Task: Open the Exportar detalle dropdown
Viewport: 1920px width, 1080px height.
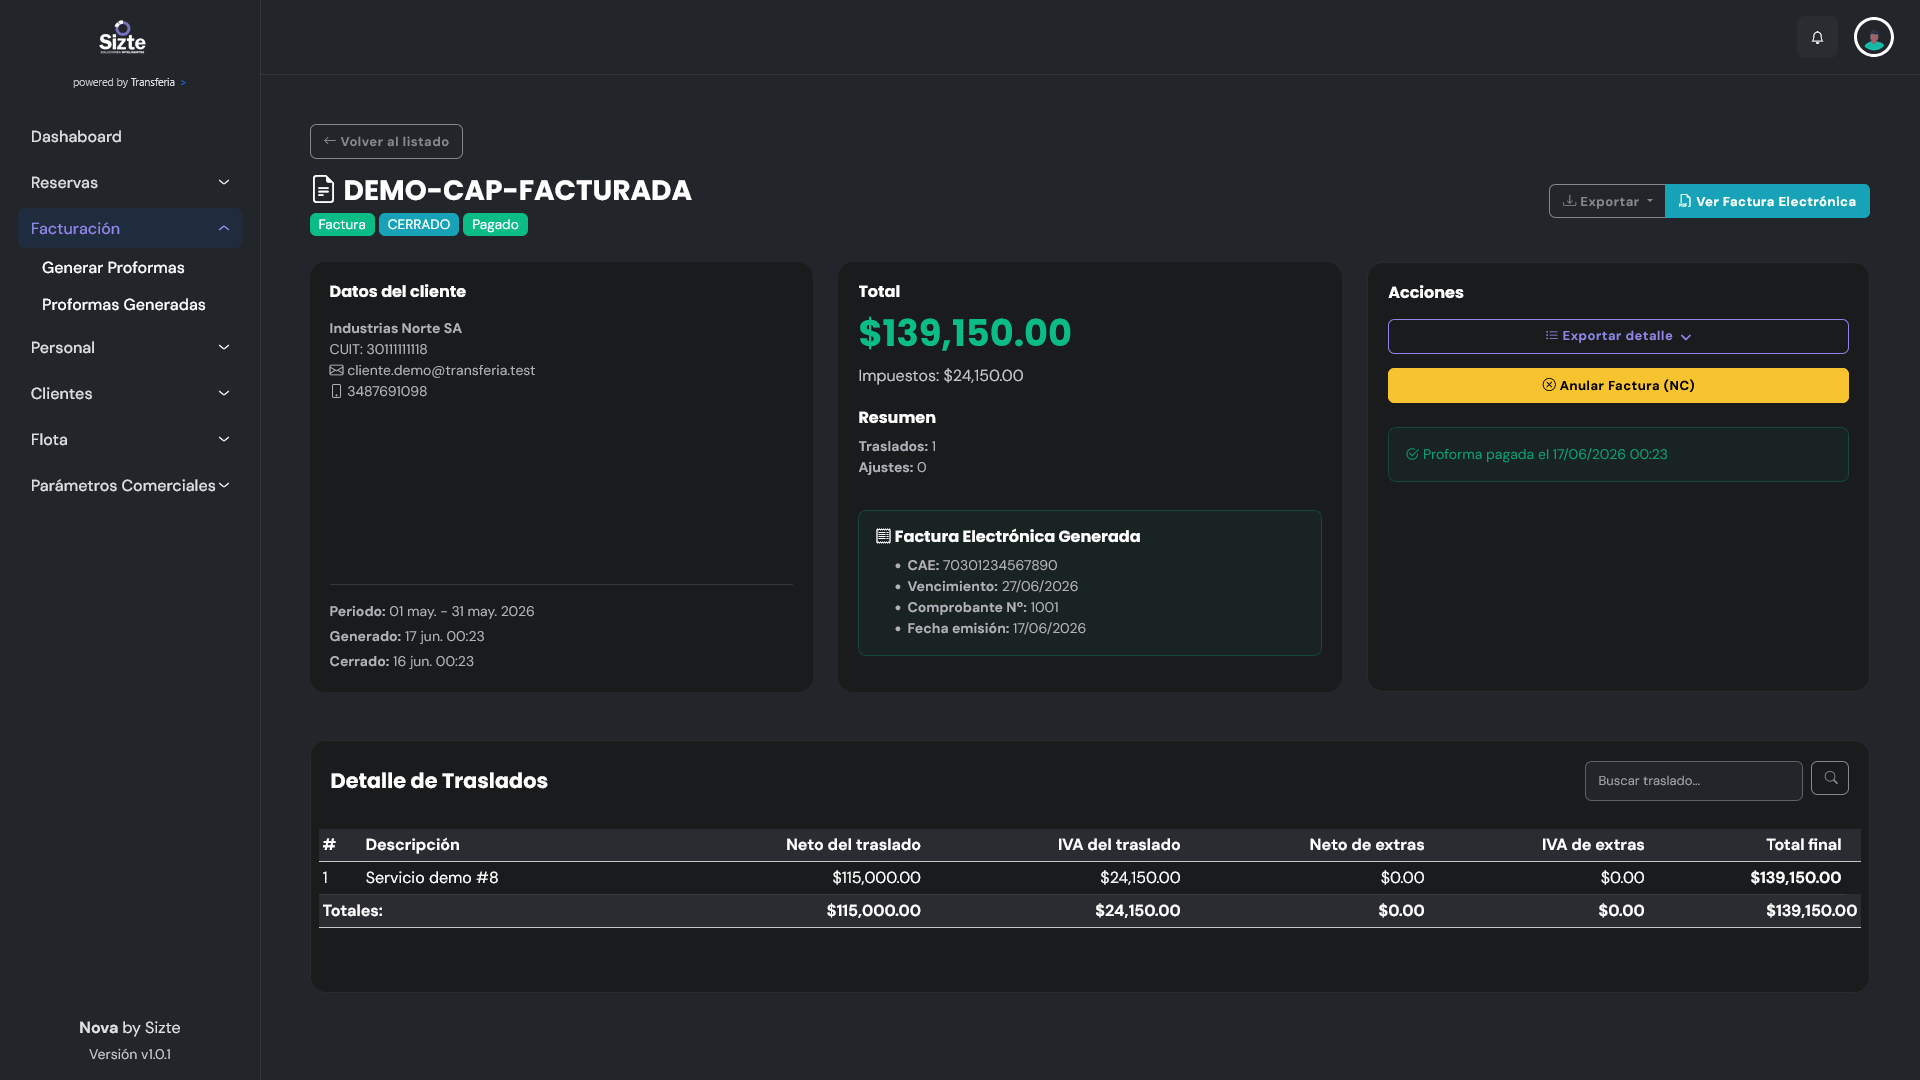Action: point(1618,336)
